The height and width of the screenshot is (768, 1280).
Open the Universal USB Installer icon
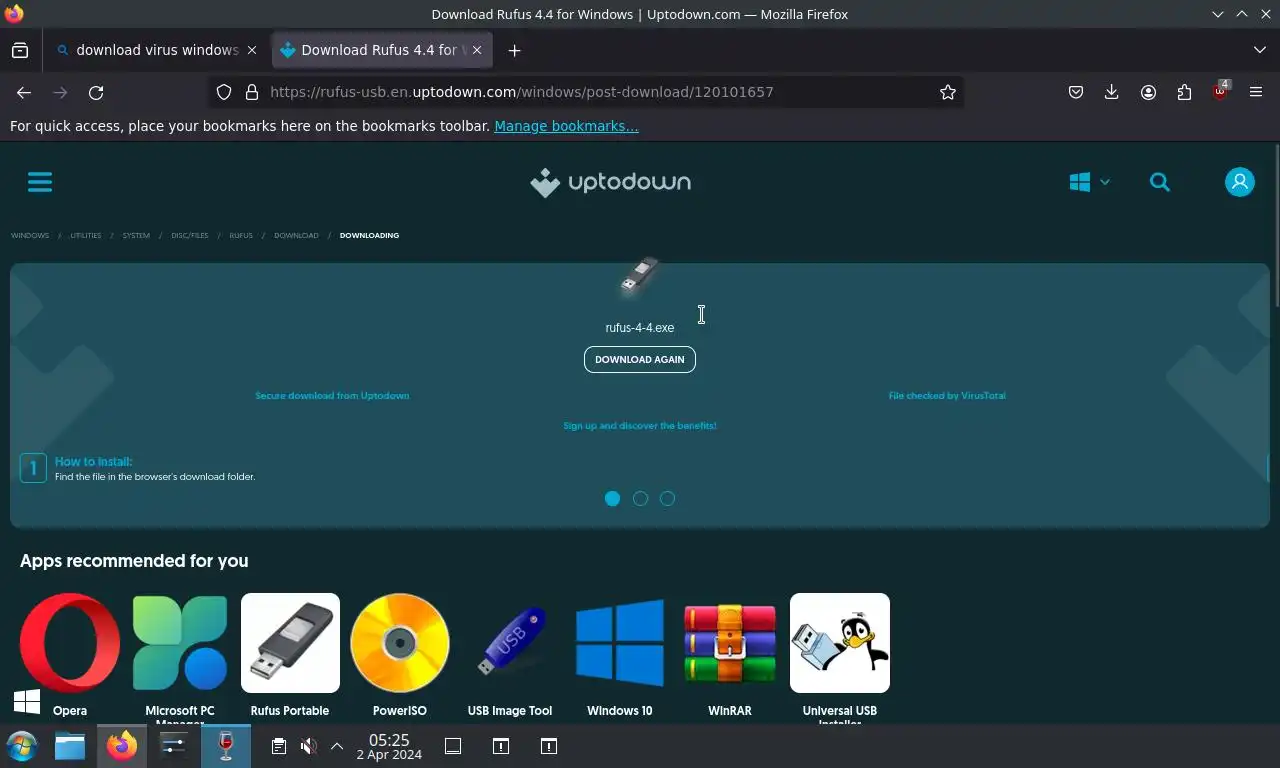coord(840,643)
